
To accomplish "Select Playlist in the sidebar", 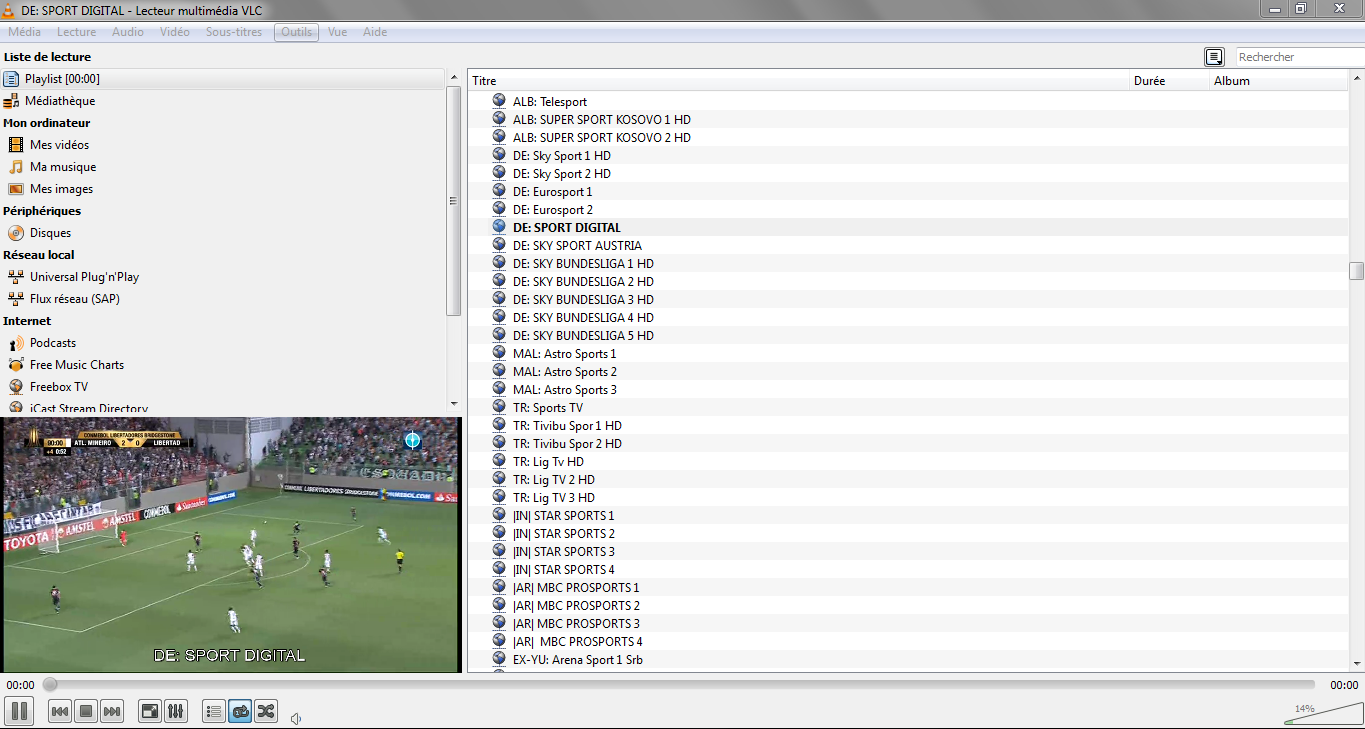I will [x=222, y=79].
